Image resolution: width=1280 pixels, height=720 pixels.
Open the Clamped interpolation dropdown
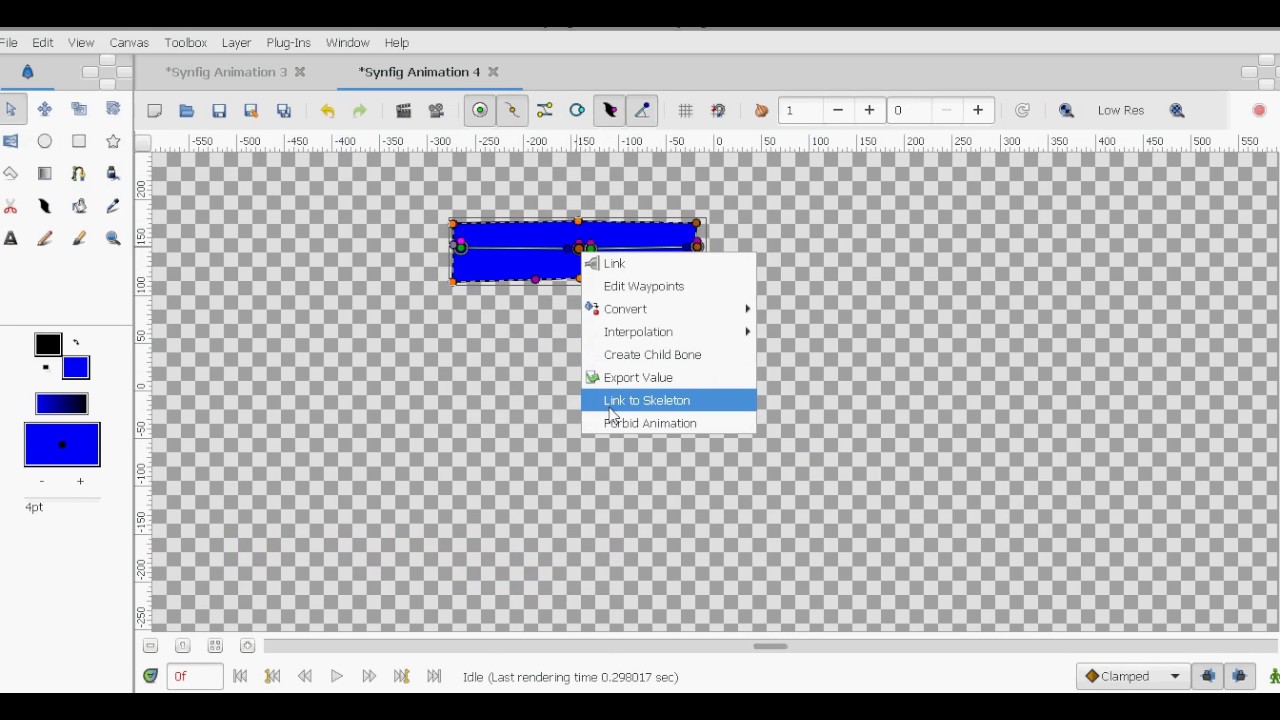(1133, 677)
